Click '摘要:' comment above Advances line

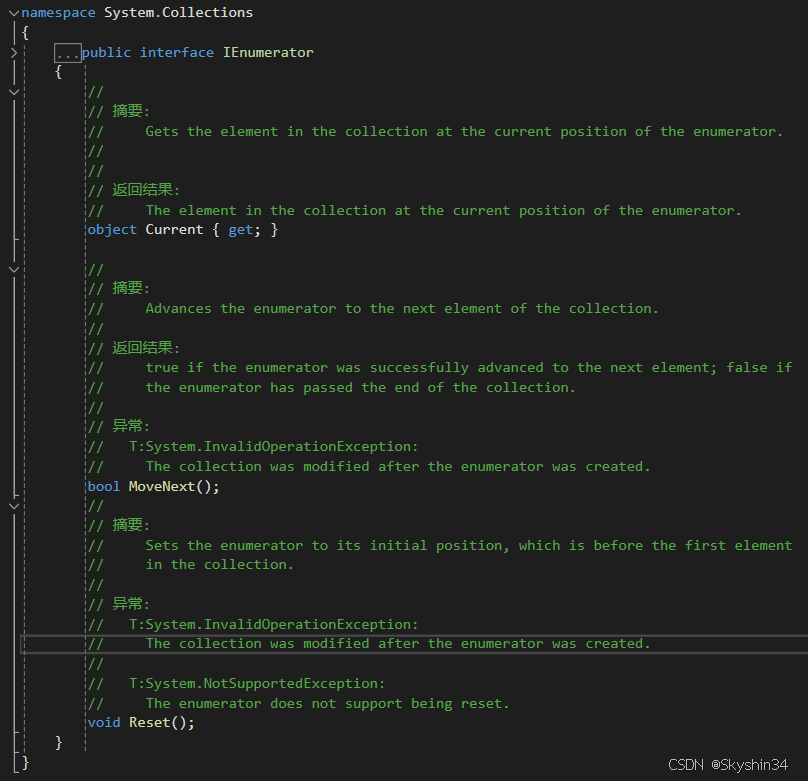tap(131, 288)
